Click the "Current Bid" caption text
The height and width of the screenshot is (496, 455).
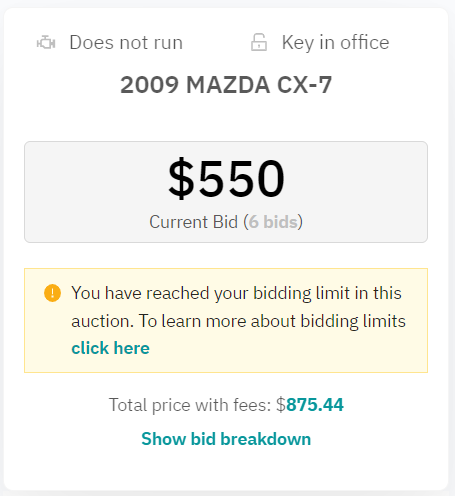point(194,222)
